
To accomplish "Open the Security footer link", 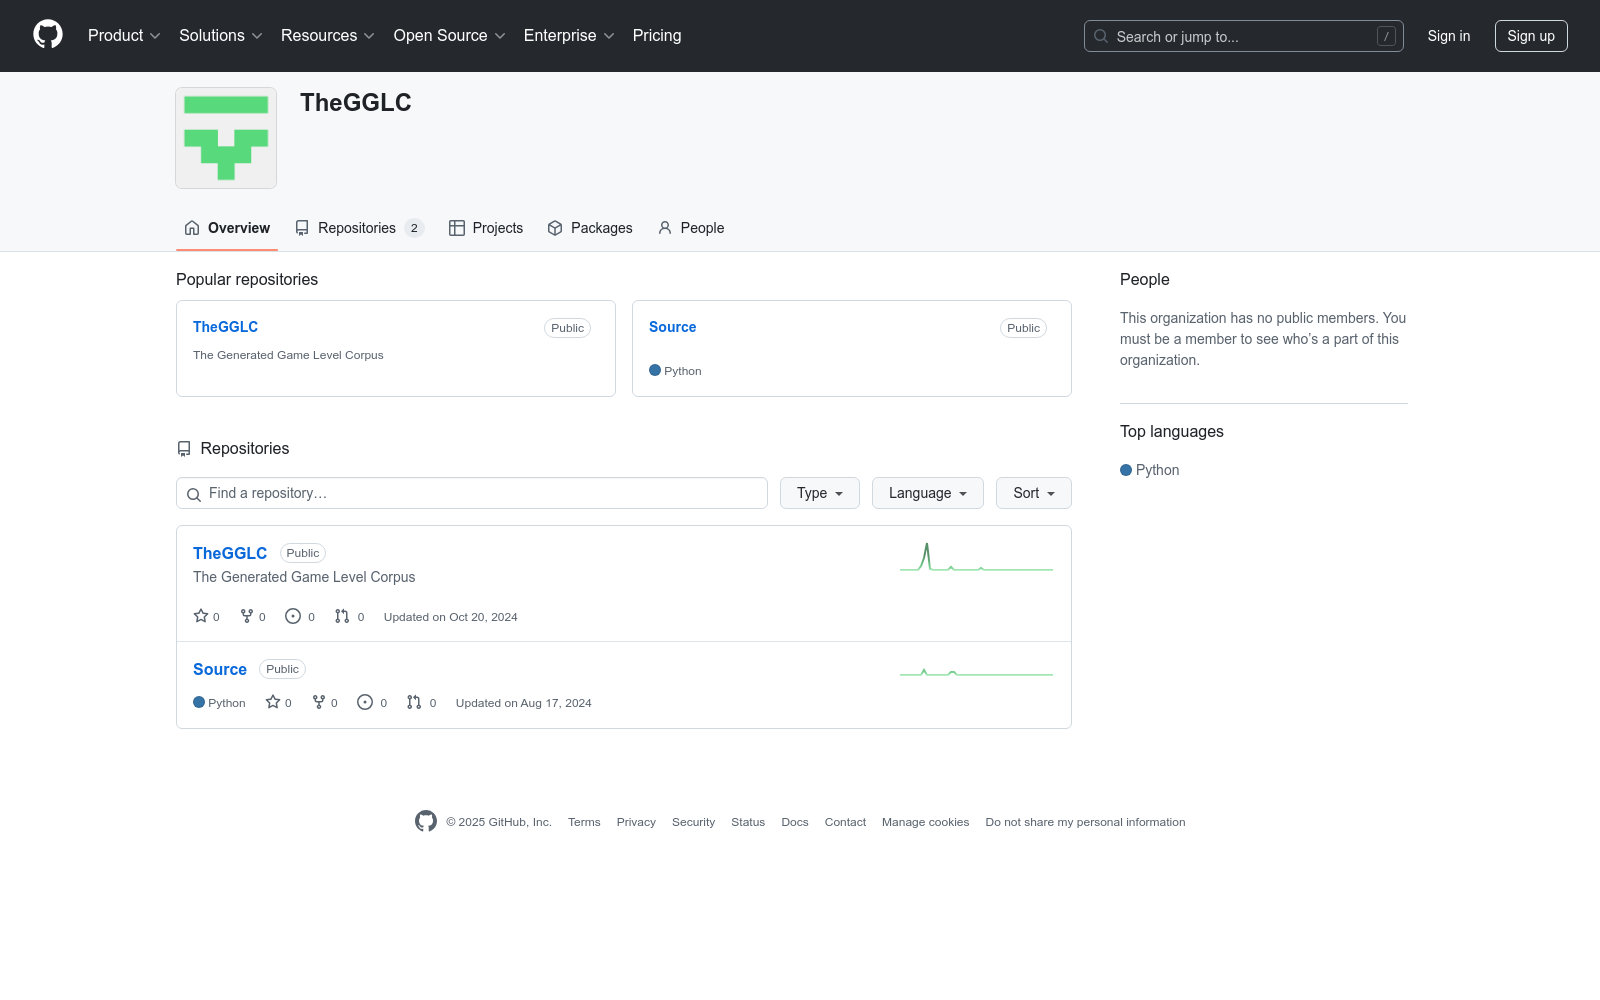I will coord(693,822).
